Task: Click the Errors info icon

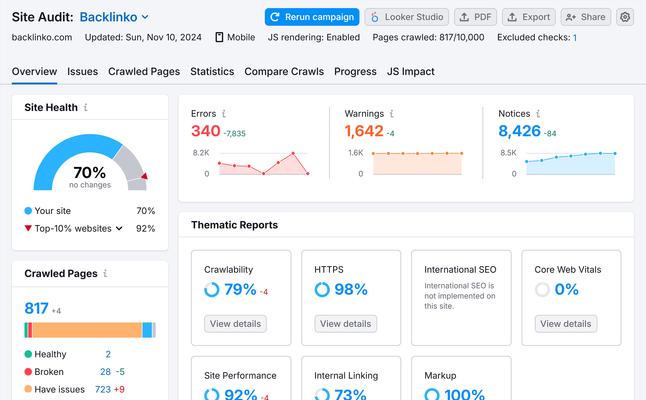Action: (x=224, y=113)
